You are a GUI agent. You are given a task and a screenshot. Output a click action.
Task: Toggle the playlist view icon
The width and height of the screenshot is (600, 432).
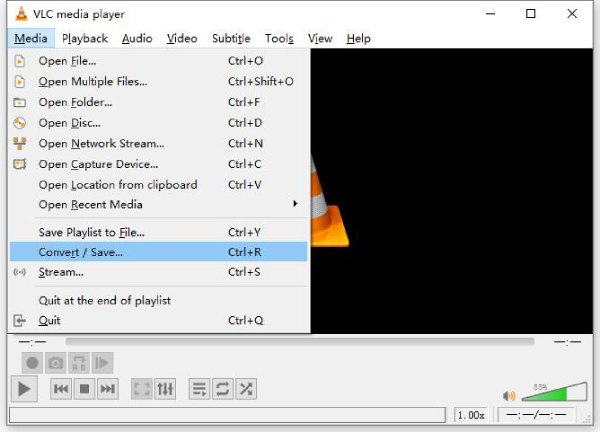(199, 389)
